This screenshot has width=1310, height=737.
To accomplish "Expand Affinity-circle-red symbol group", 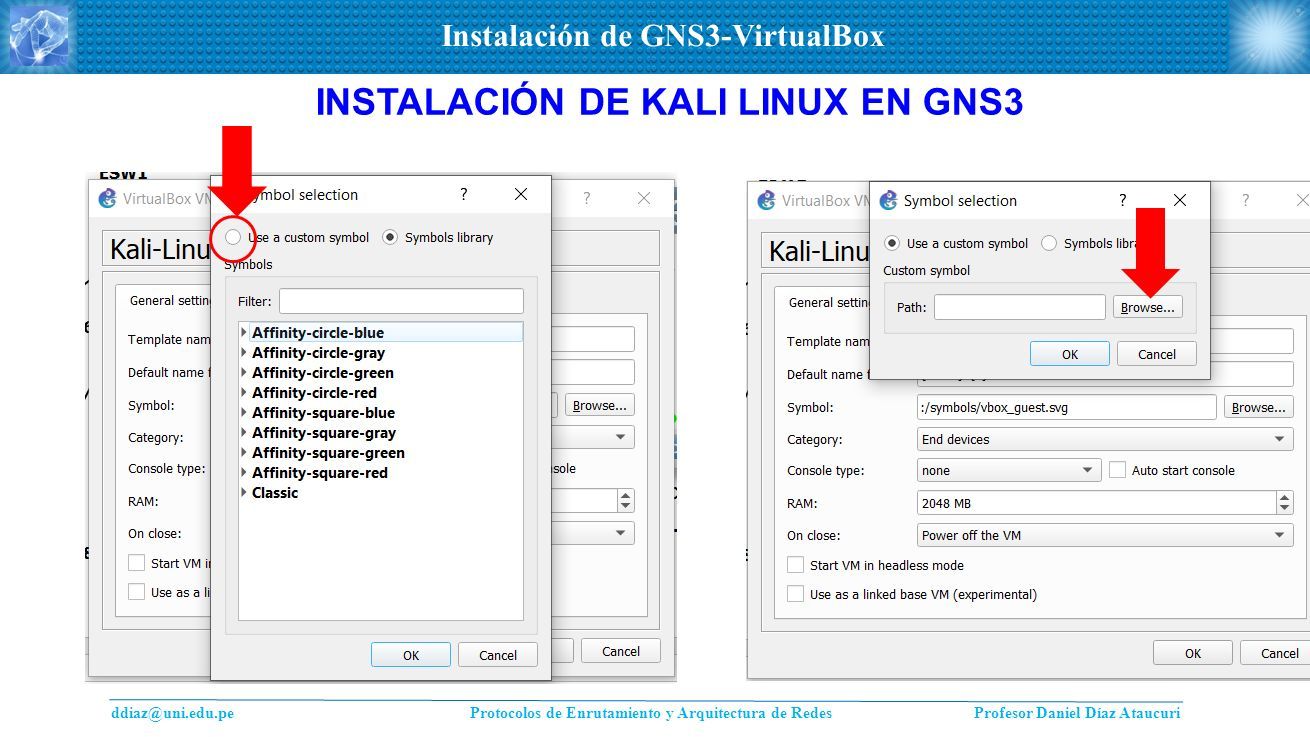I will point(244,392).
